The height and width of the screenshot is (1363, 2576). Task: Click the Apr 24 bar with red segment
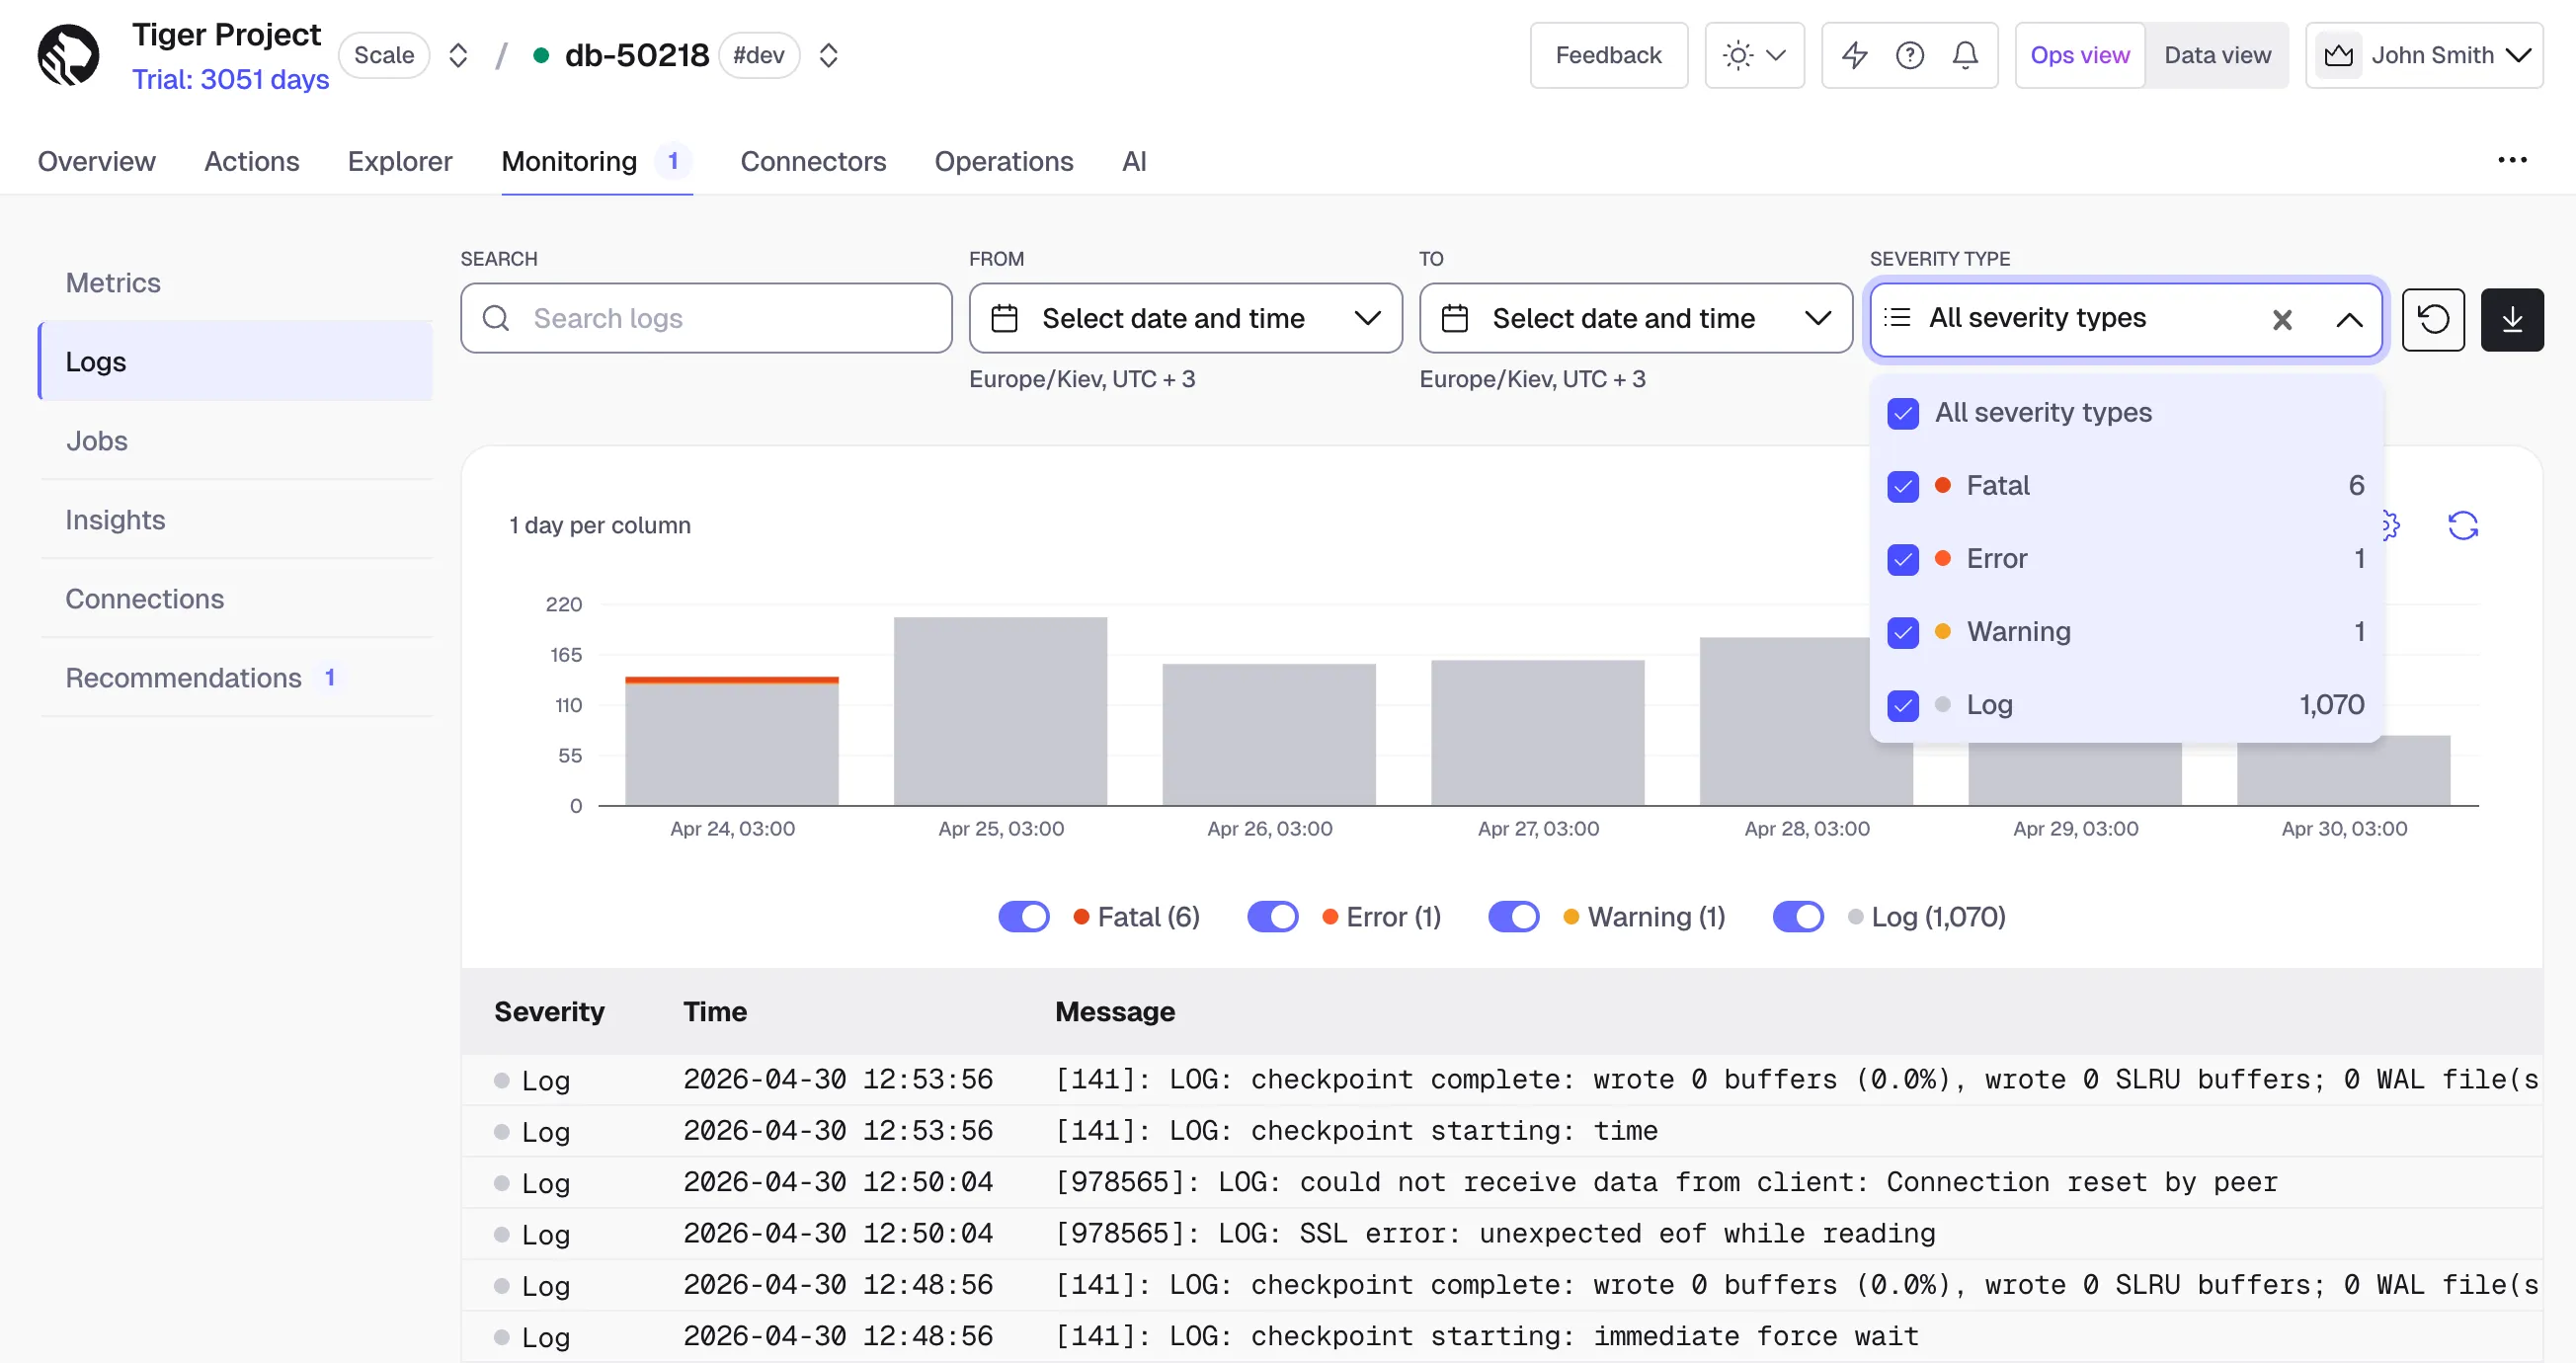[x=731, y=740]
